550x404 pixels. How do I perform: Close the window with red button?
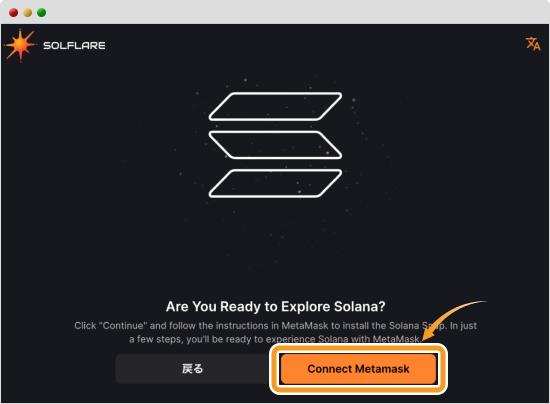pyautogui.click(x=14, y=13)
